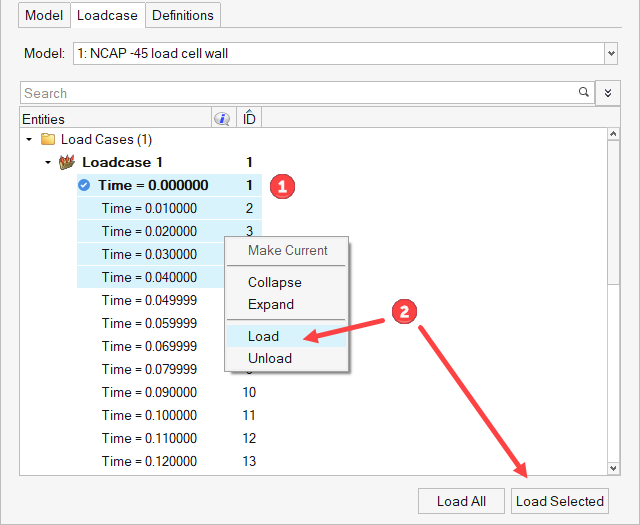Collapse the Loadcase 1 node
640x525 pixels.
pos(48,162)
